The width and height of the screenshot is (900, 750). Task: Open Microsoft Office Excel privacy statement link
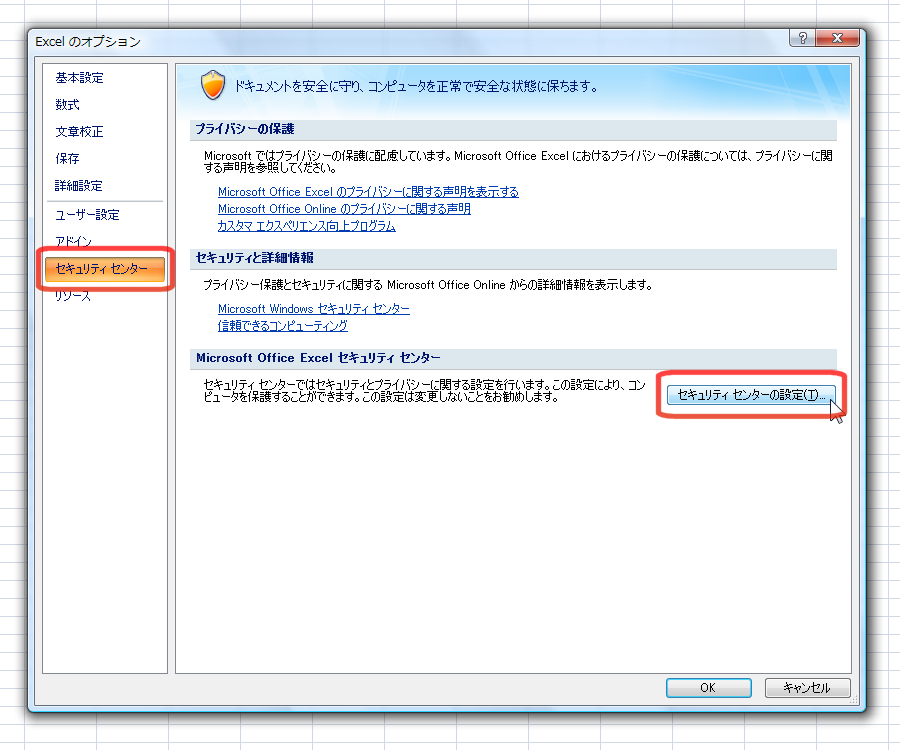point(368,192)
